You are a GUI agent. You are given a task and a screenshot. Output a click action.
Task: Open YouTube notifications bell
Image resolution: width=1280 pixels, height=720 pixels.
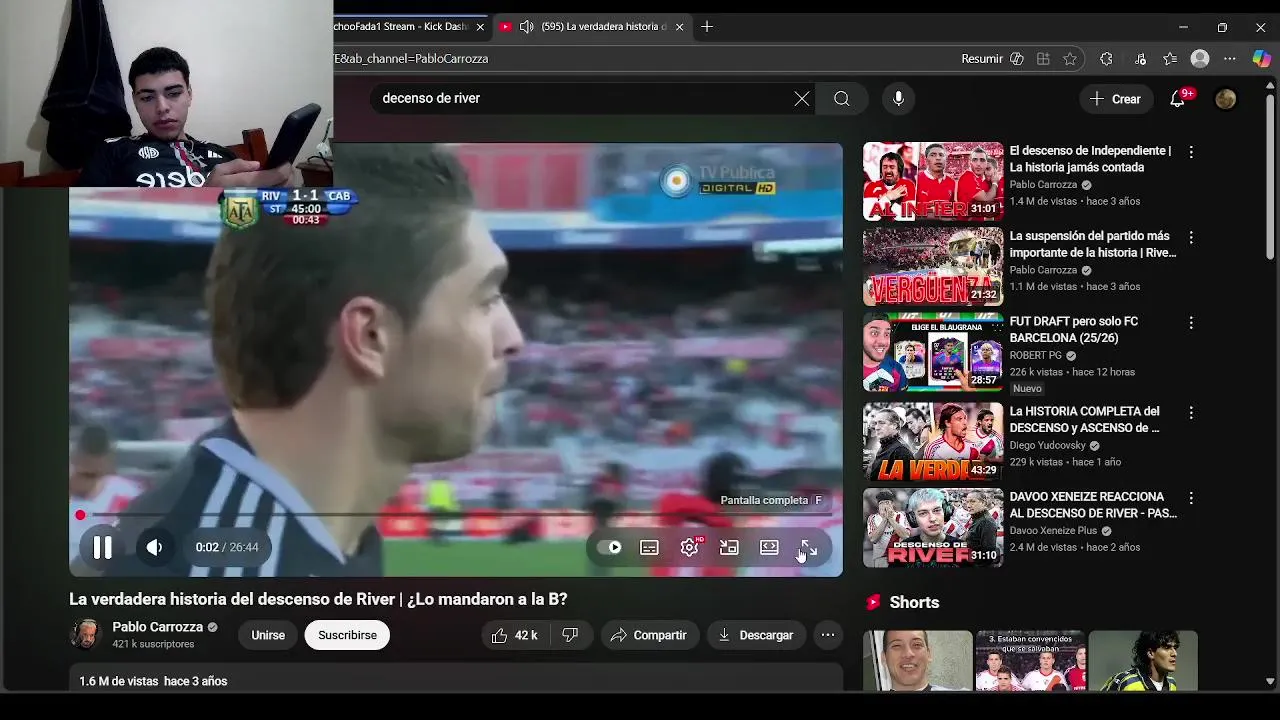tap(1178, 99)
